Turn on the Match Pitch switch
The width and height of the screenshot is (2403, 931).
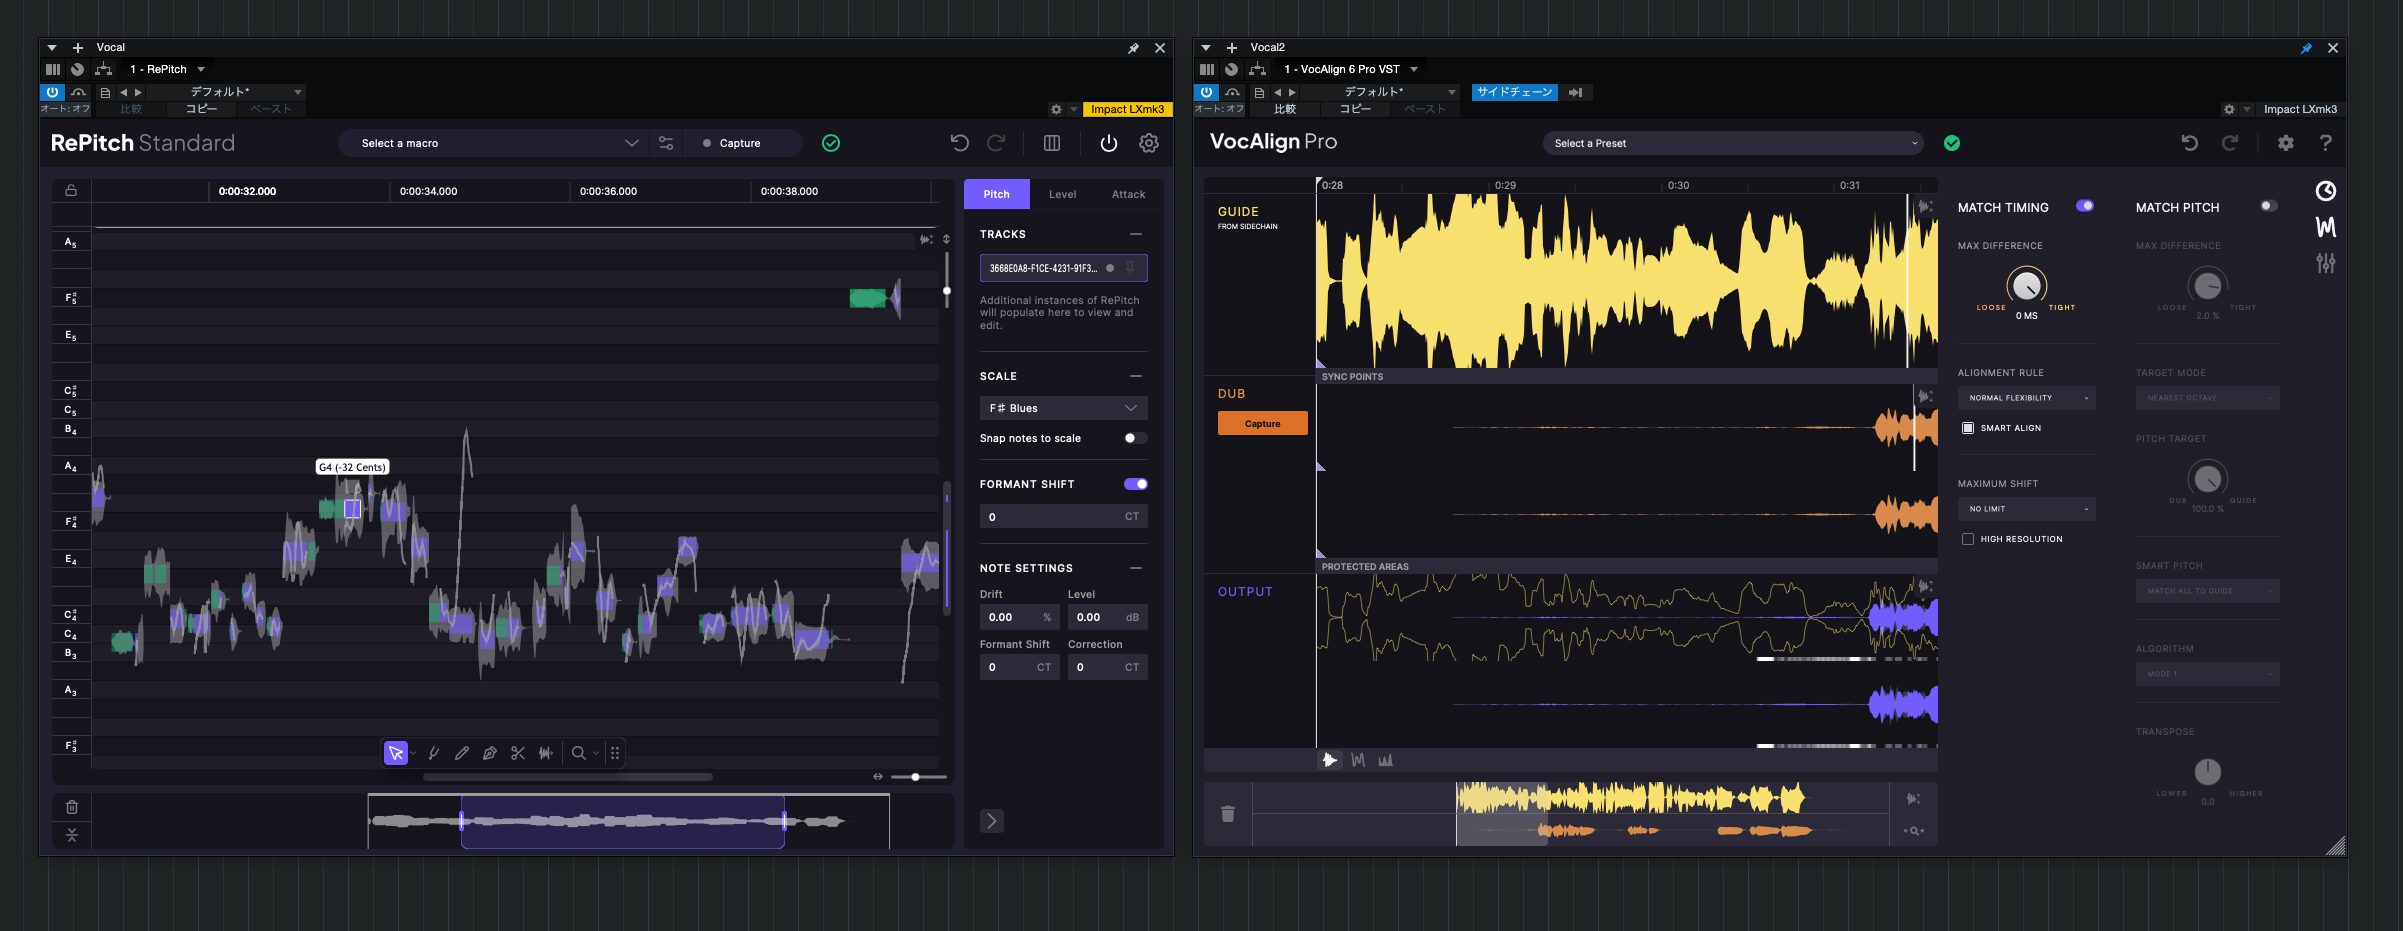(2268, 206)
